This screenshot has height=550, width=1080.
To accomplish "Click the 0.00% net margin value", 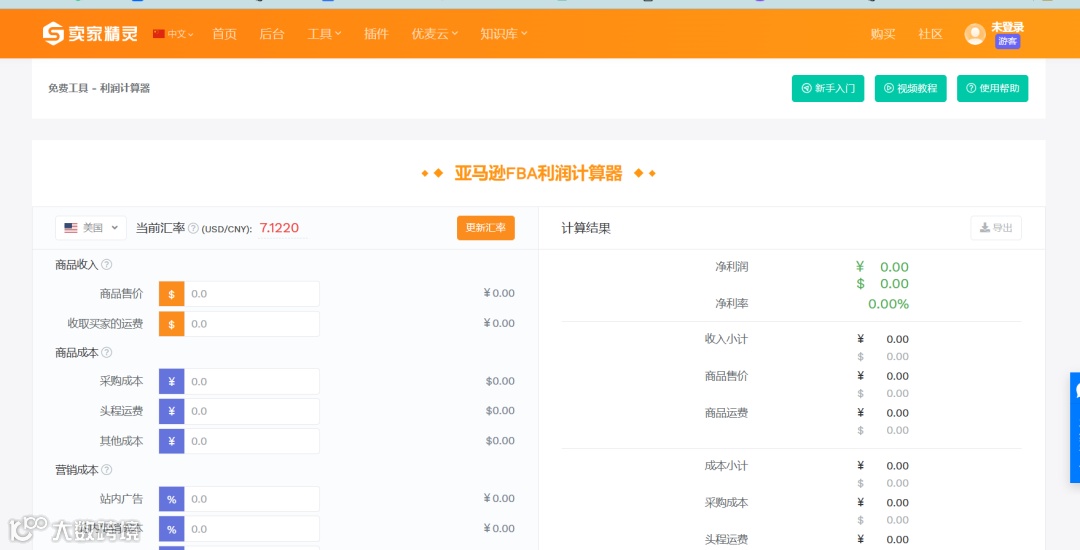I will (889, 304).
